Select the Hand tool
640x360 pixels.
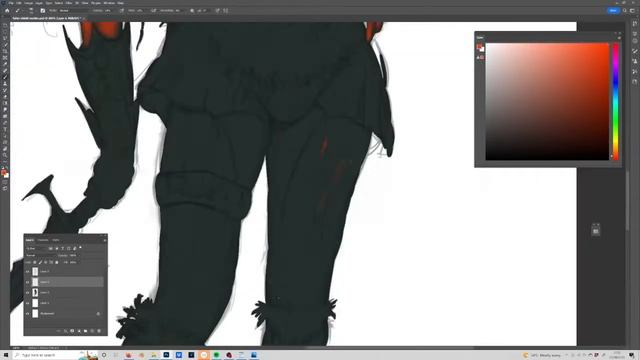pos(5,149)
